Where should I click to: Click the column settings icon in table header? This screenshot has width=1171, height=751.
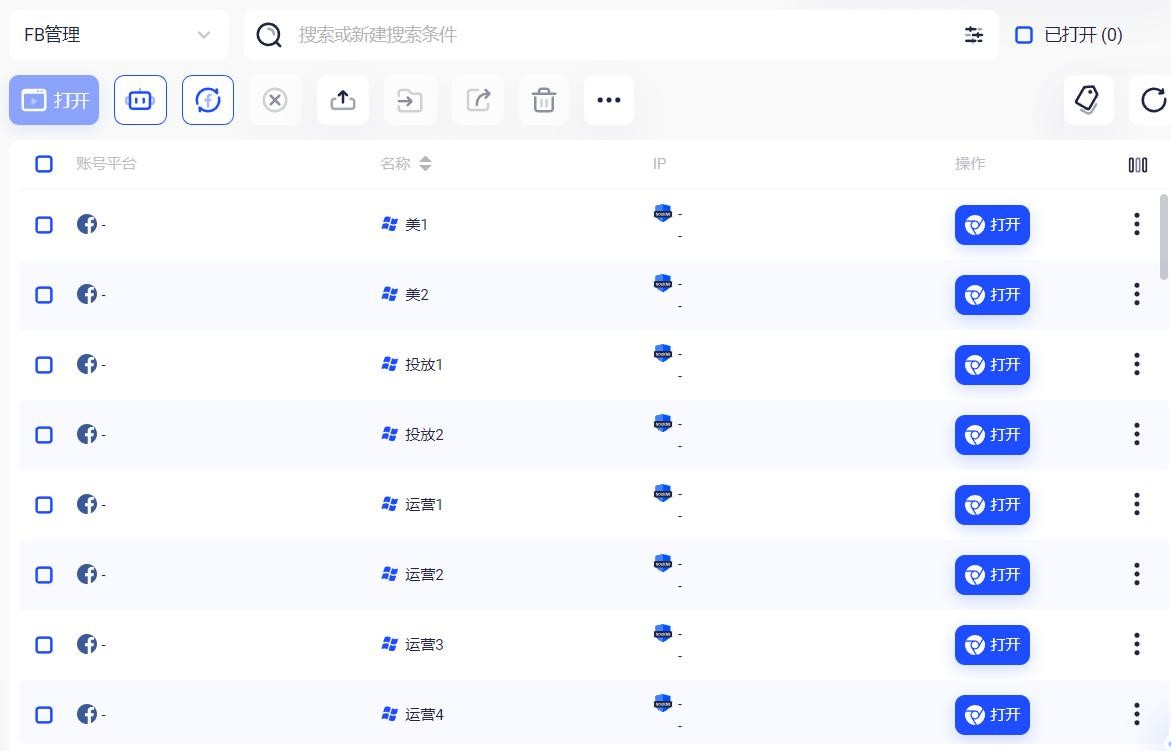[x=1137, y=165]
